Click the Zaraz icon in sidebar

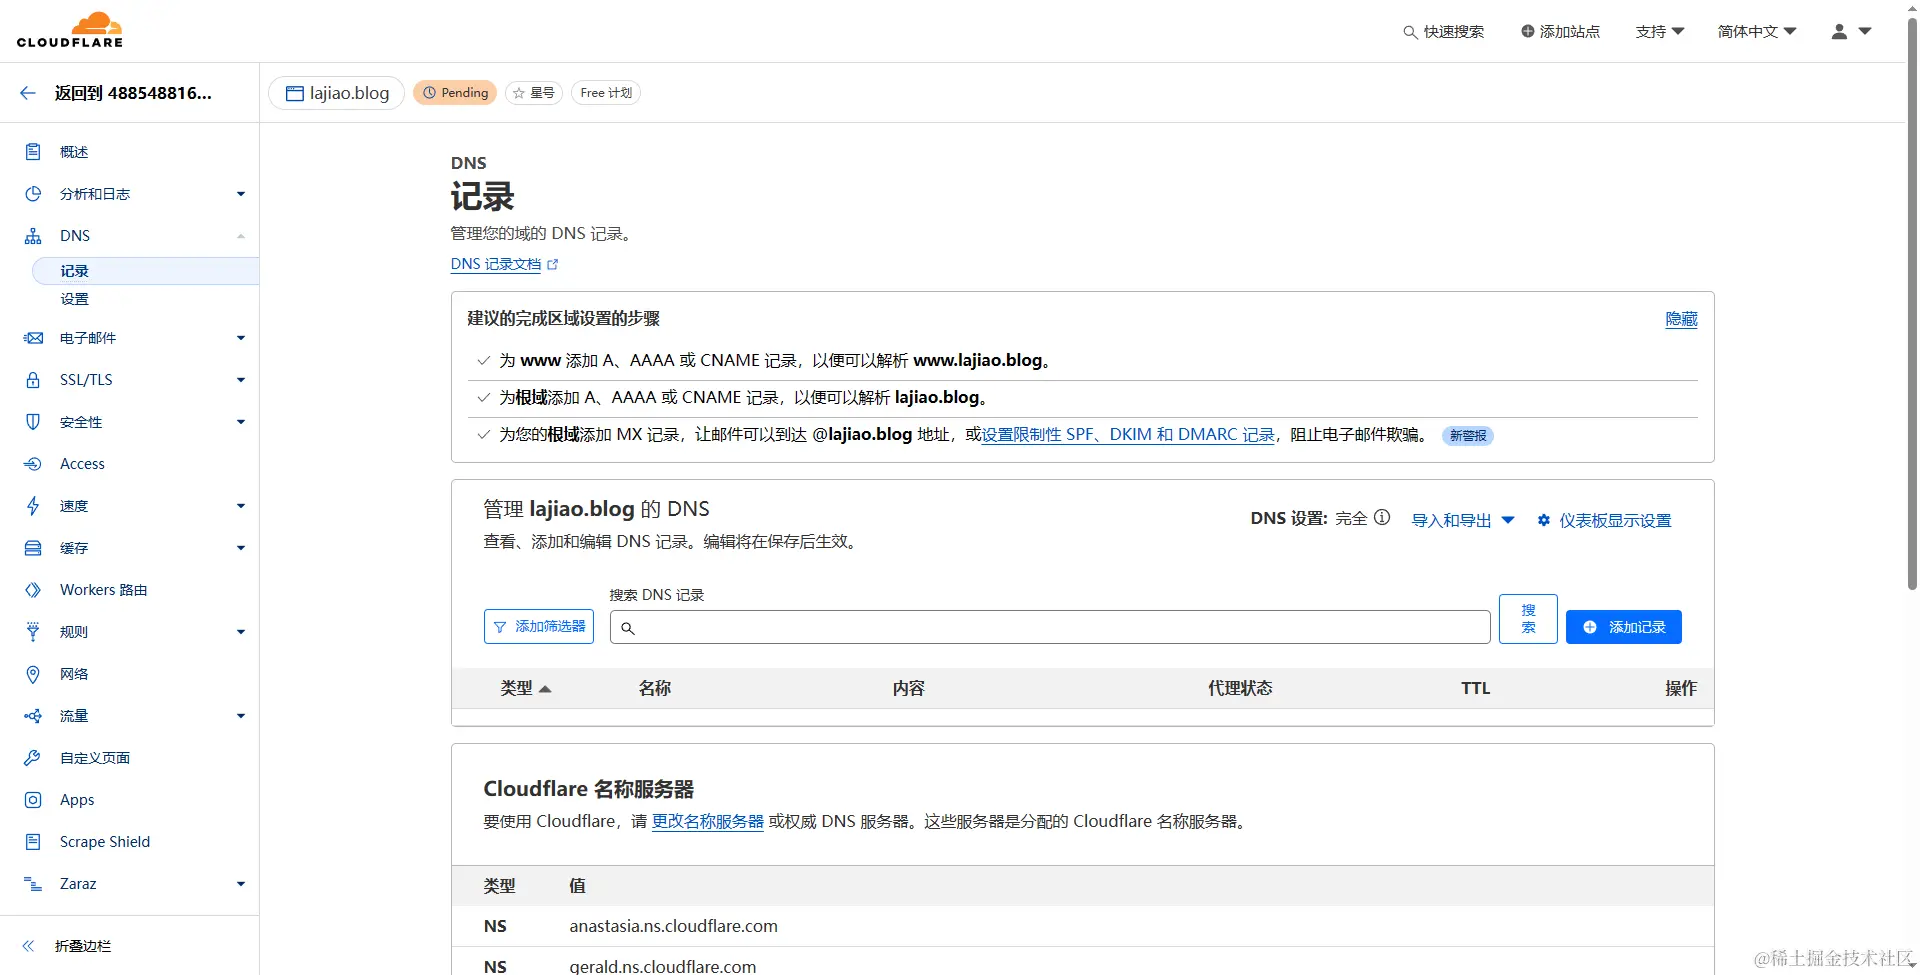(x=33, y=884)
